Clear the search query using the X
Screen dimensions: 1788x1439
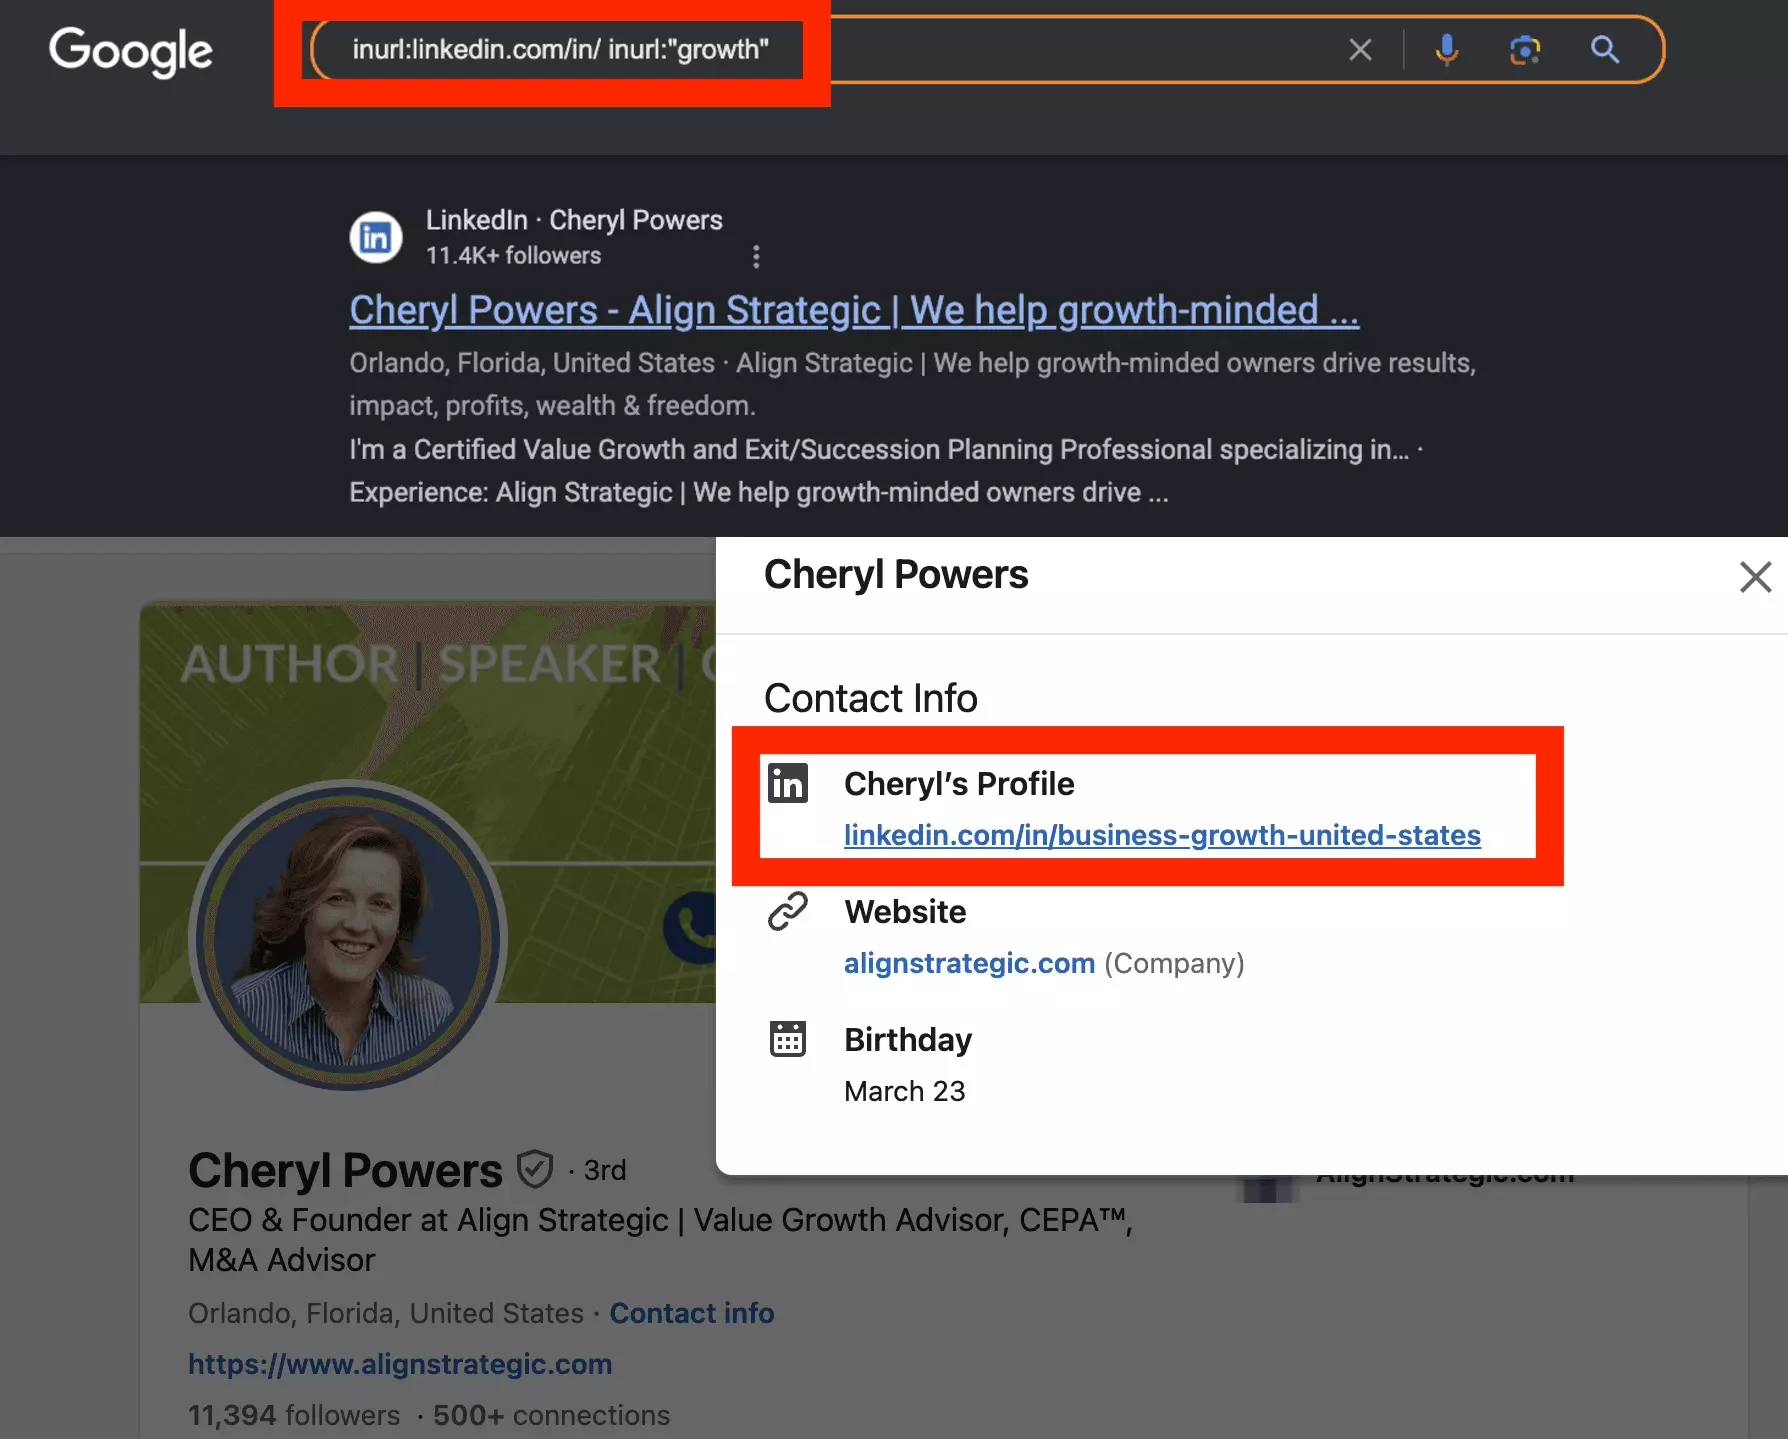point(1360,49)
